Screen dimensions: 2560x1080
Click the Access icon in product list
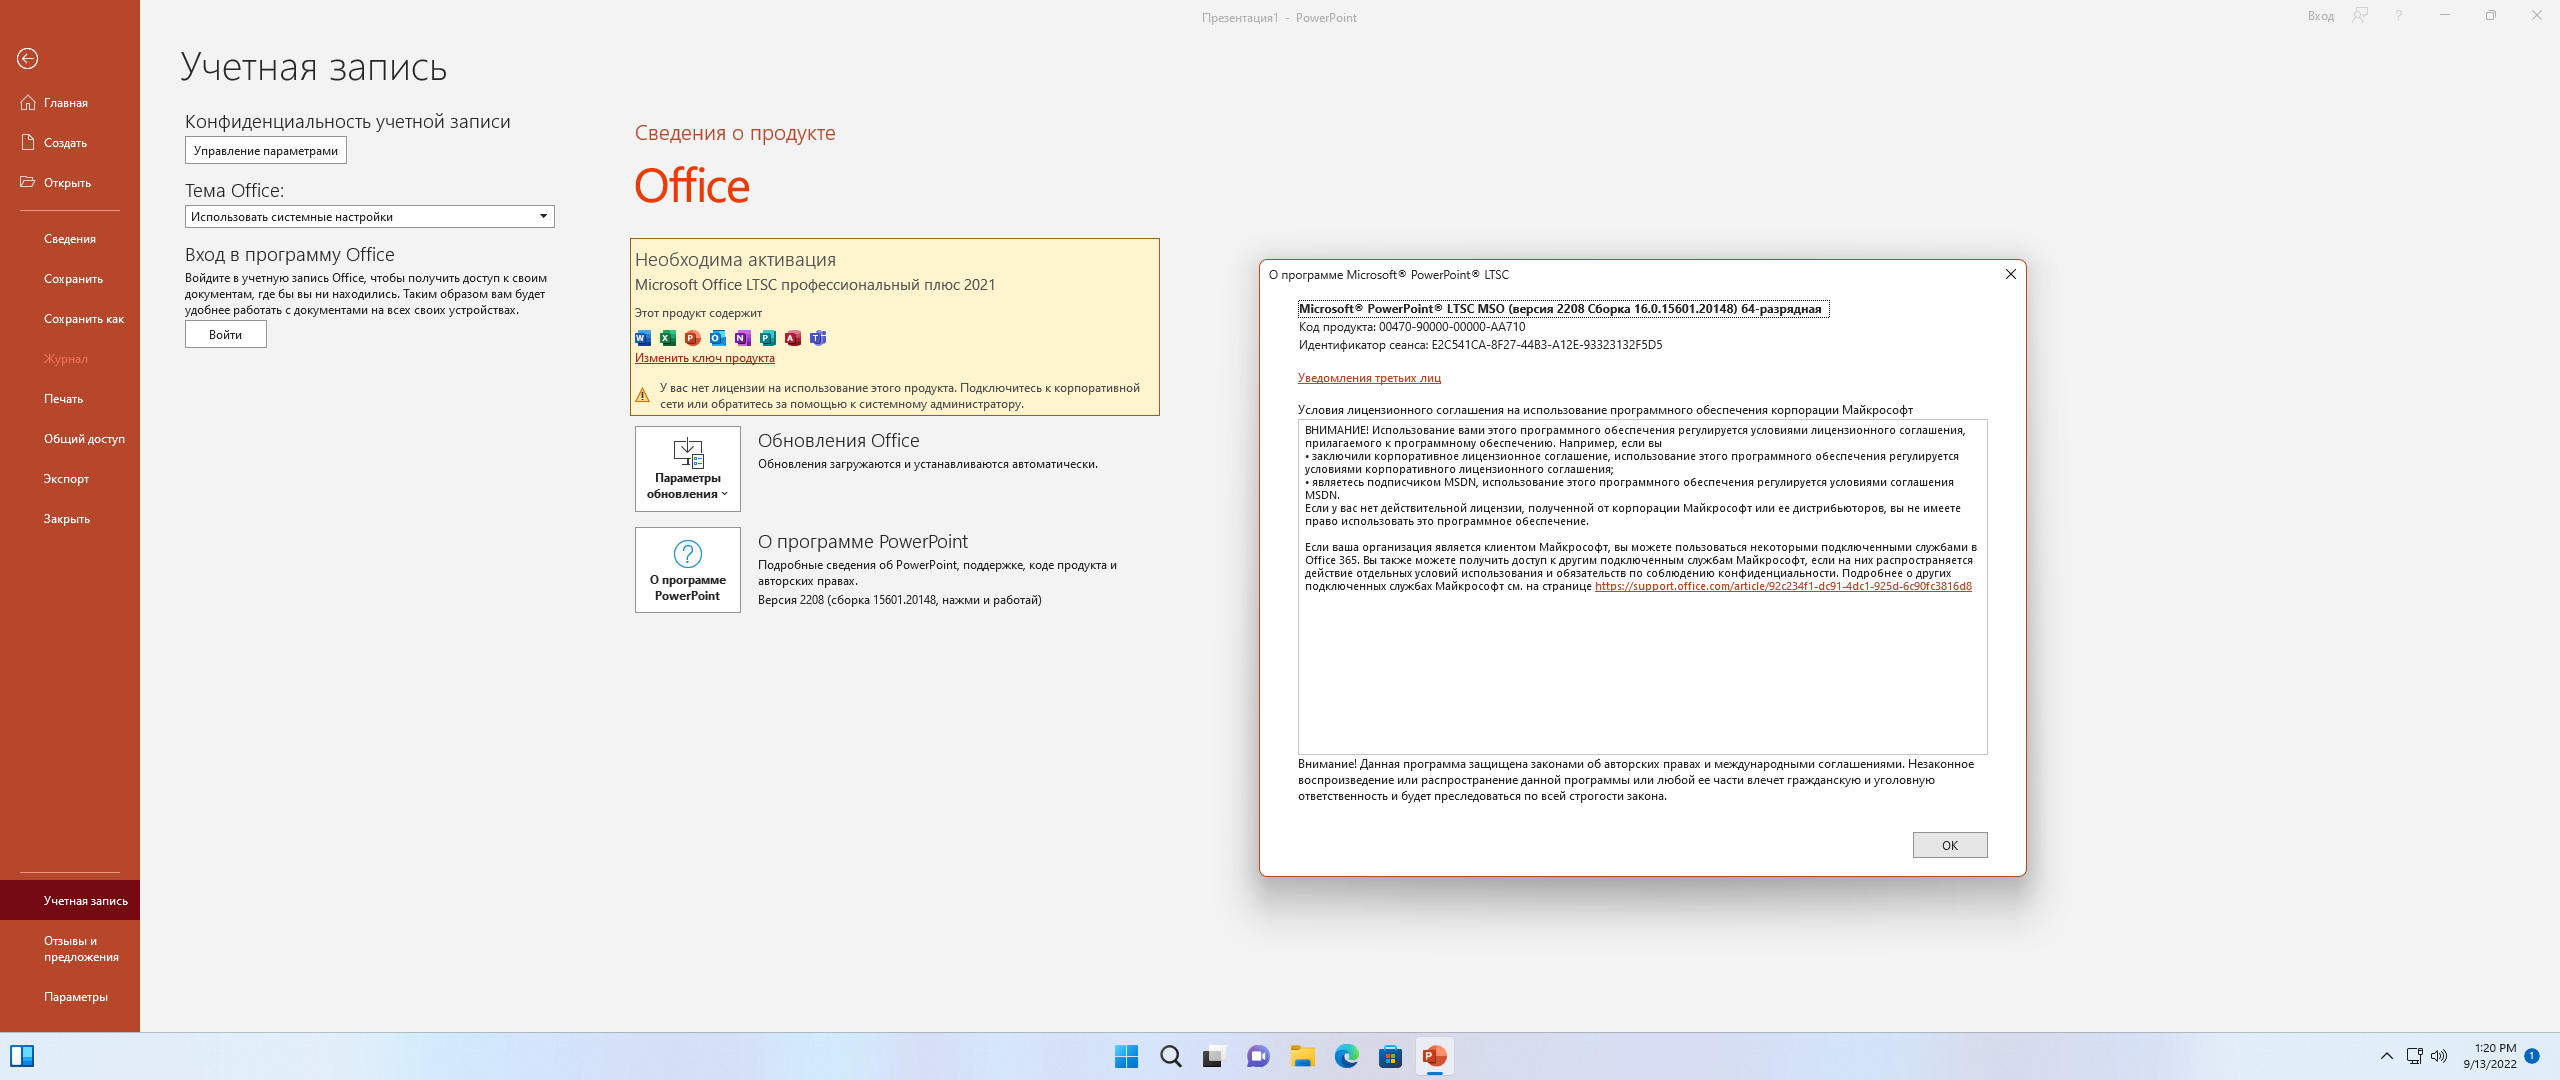pos(793,338)
